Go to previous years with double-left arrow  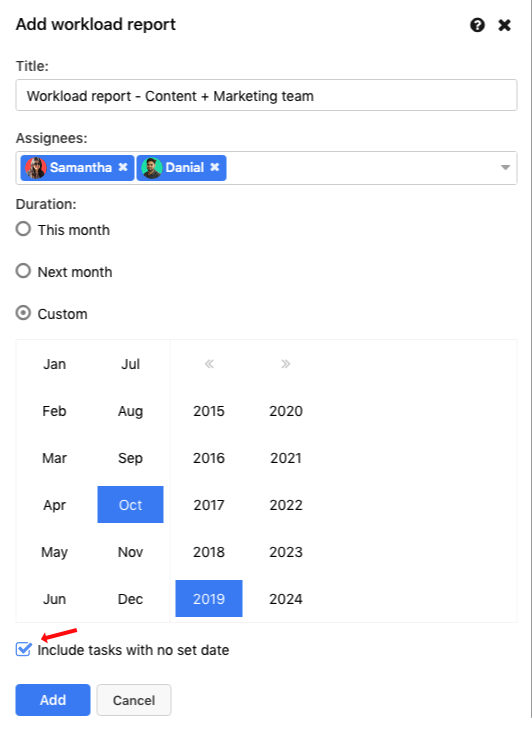[x=209, y=364]
